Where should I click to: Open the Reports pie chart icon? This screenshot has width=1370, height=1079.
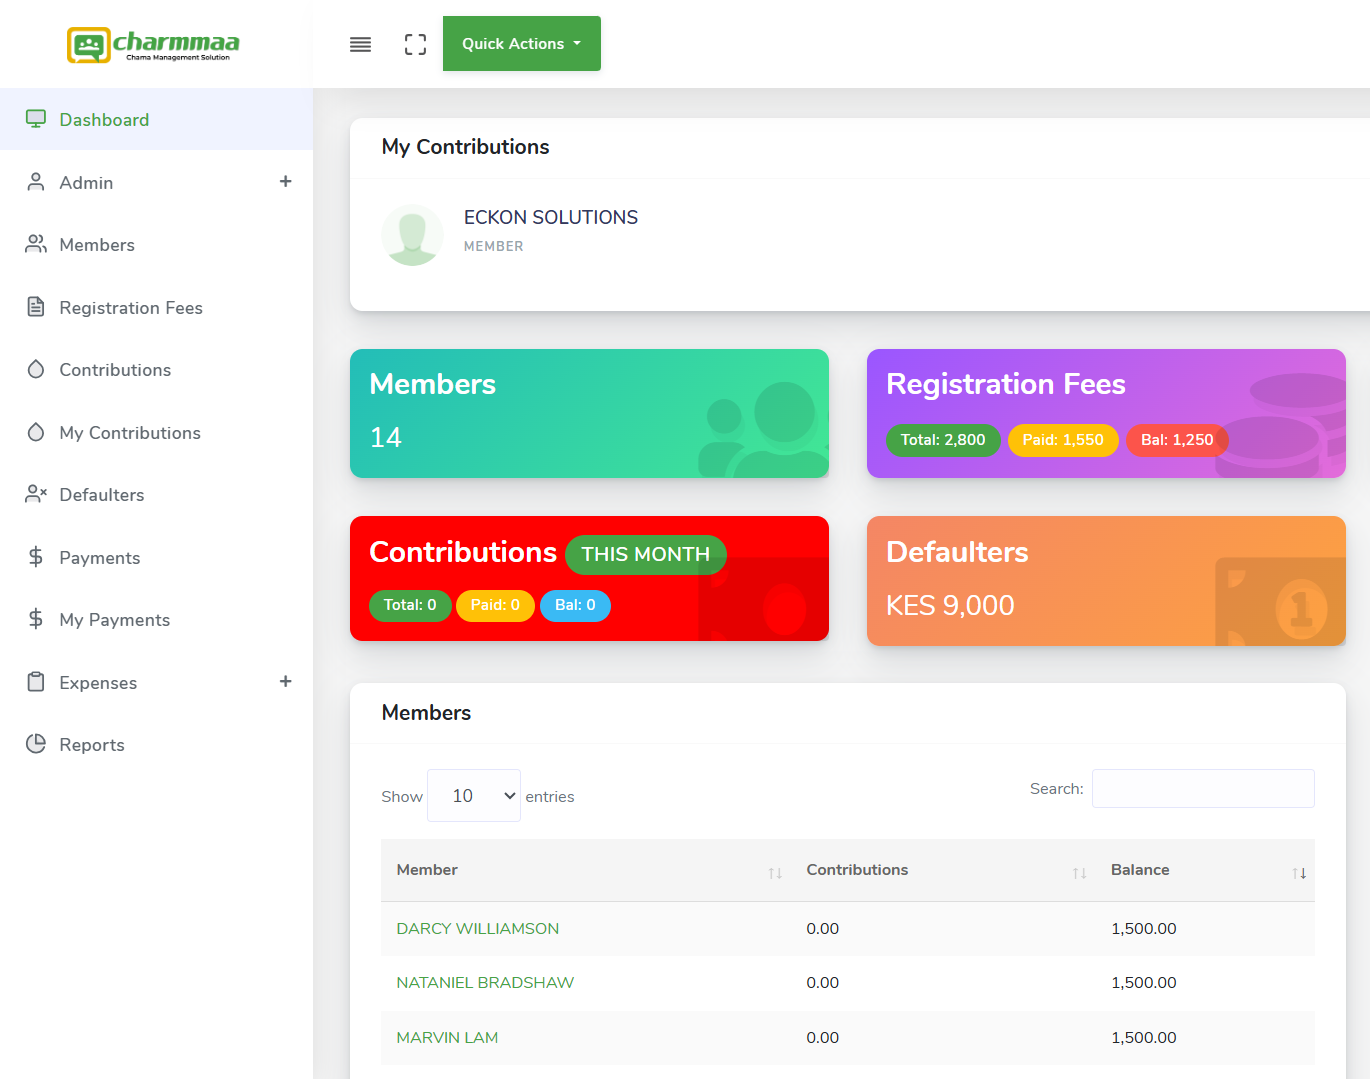36,744
